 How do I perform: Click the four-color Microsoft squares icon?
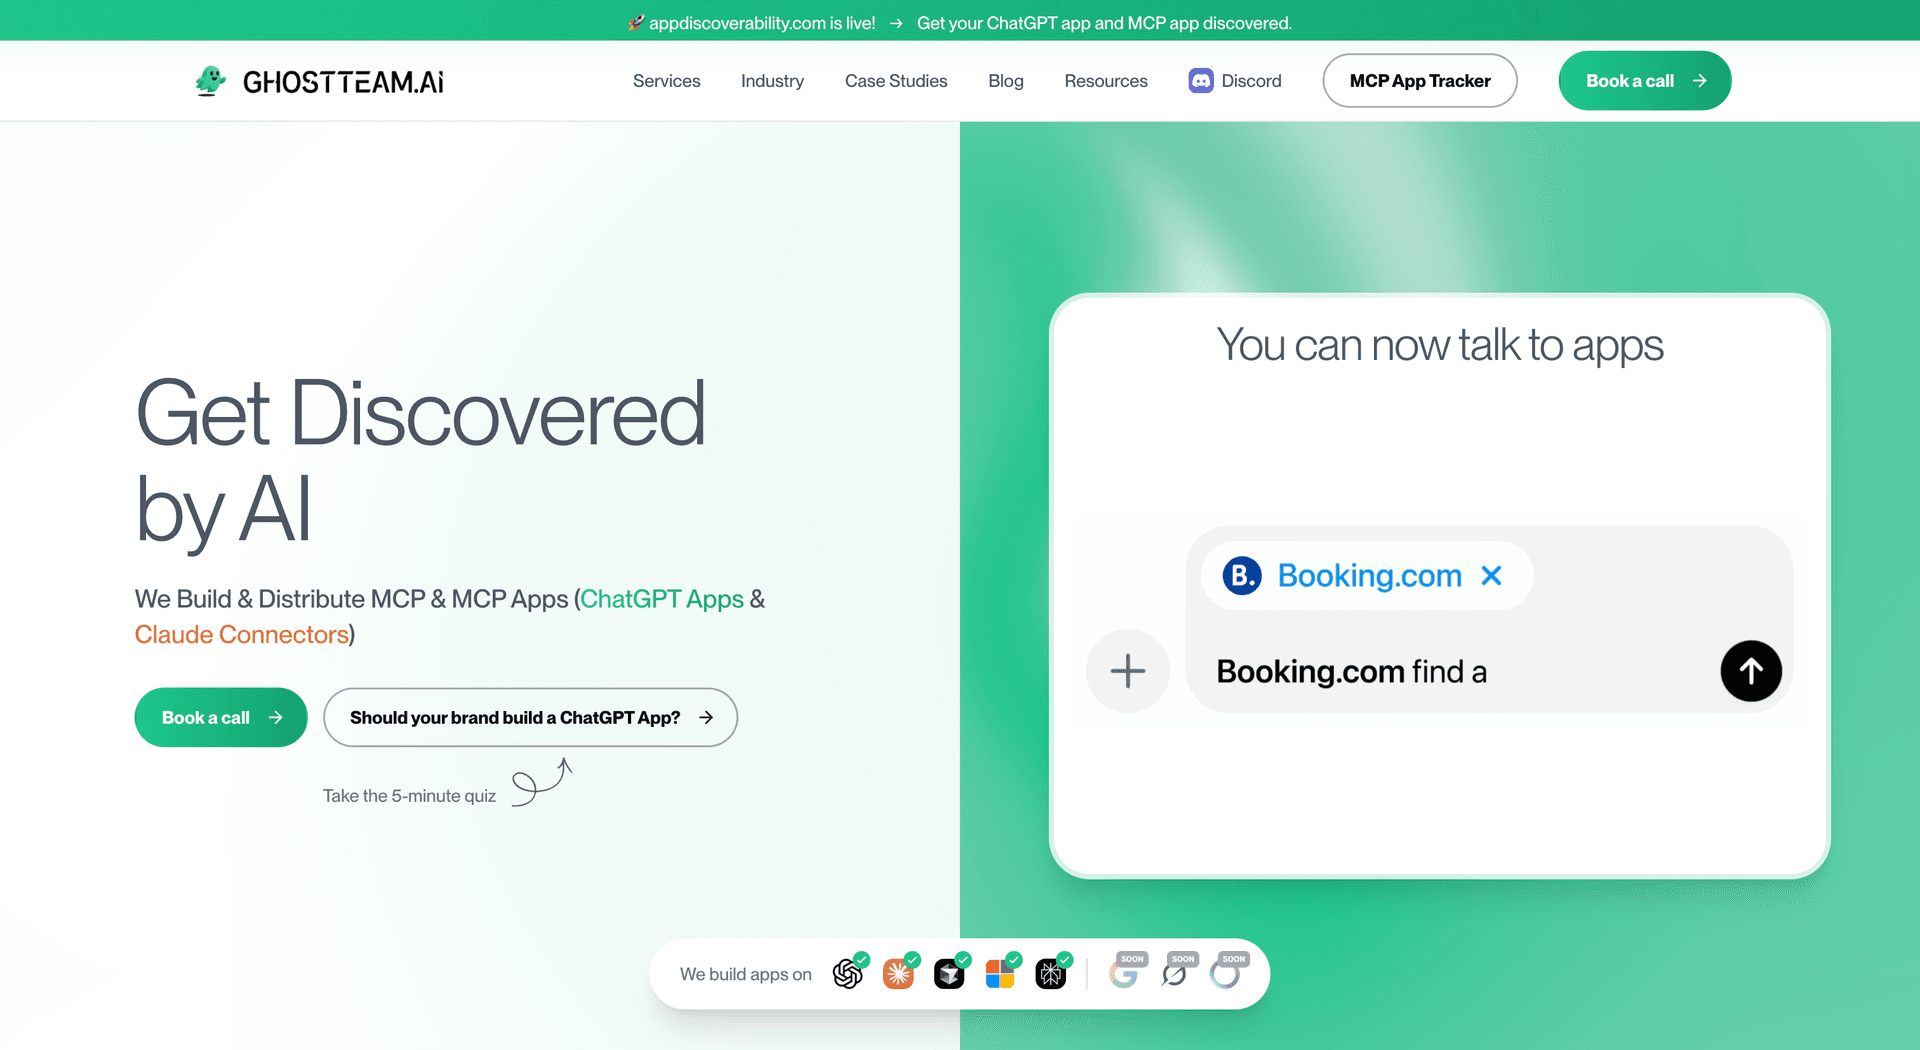tap(1000, 974)
